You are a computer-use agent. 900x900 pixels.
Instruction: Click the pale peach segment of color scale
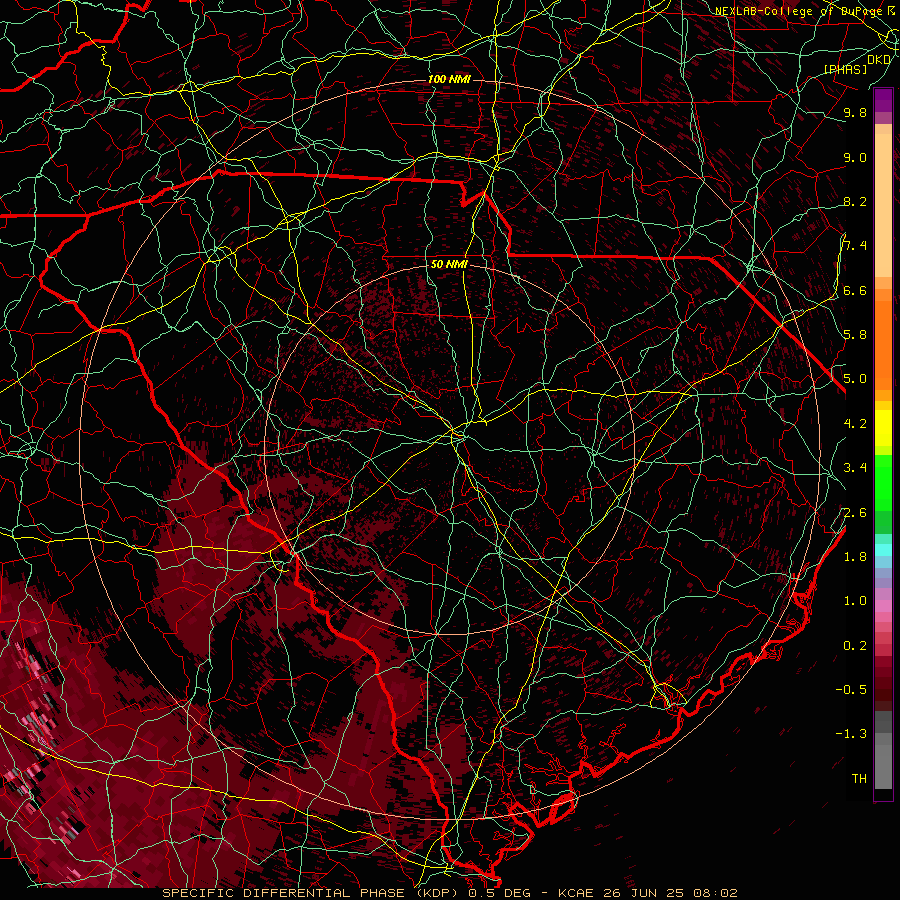(x=883, y=207)
